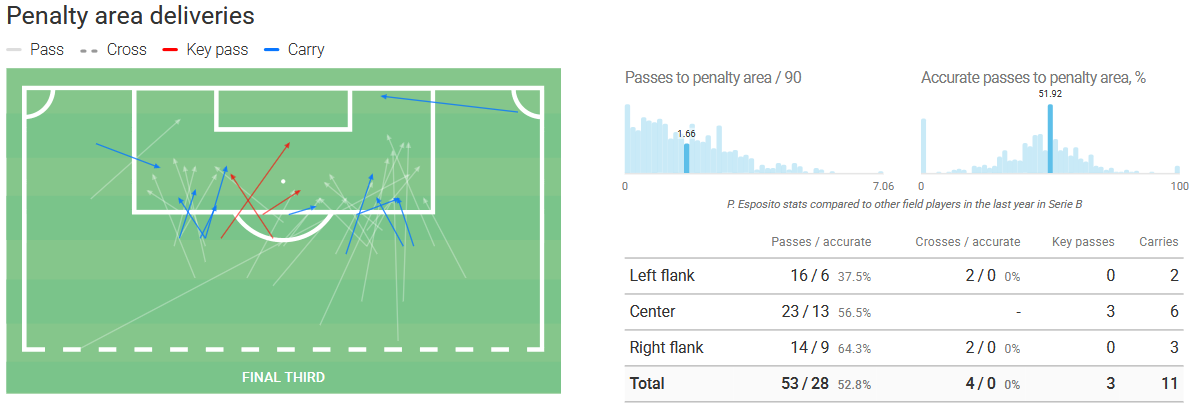Click the red Key pass legend marker
Viewport: 1193px width, 411px height.
pos(170,49)
